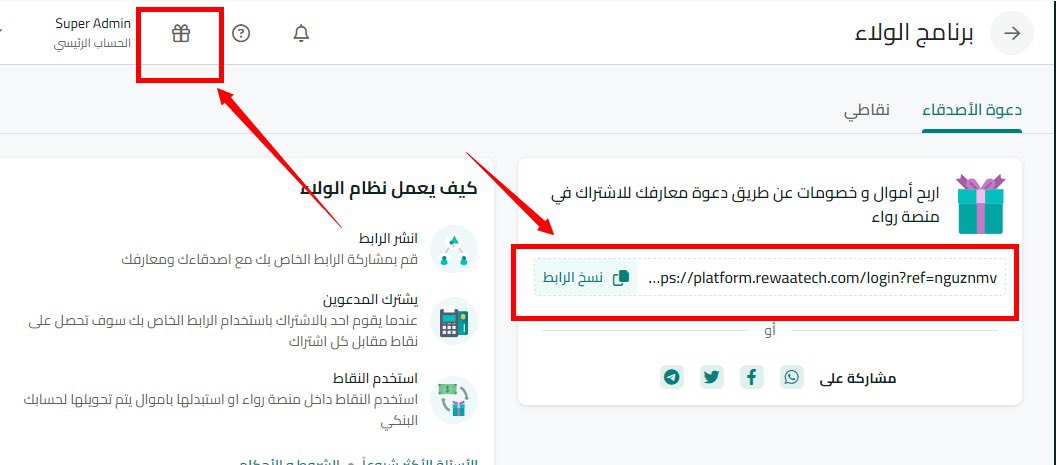Share referral link on Twitter
The height and width of the screenshot is (465, 1056).
pos(712,377)
